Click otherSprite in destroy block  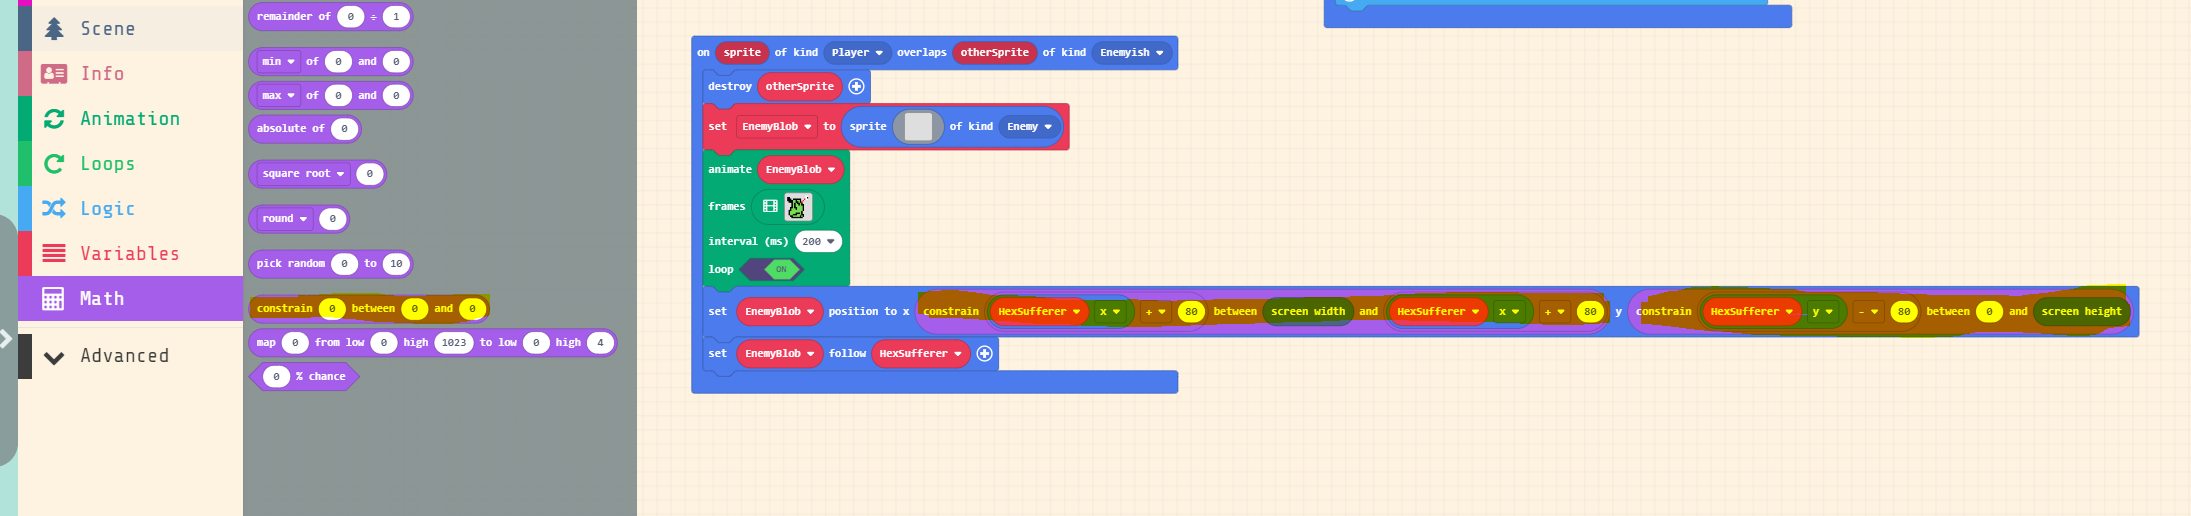(x=799, y=86)
